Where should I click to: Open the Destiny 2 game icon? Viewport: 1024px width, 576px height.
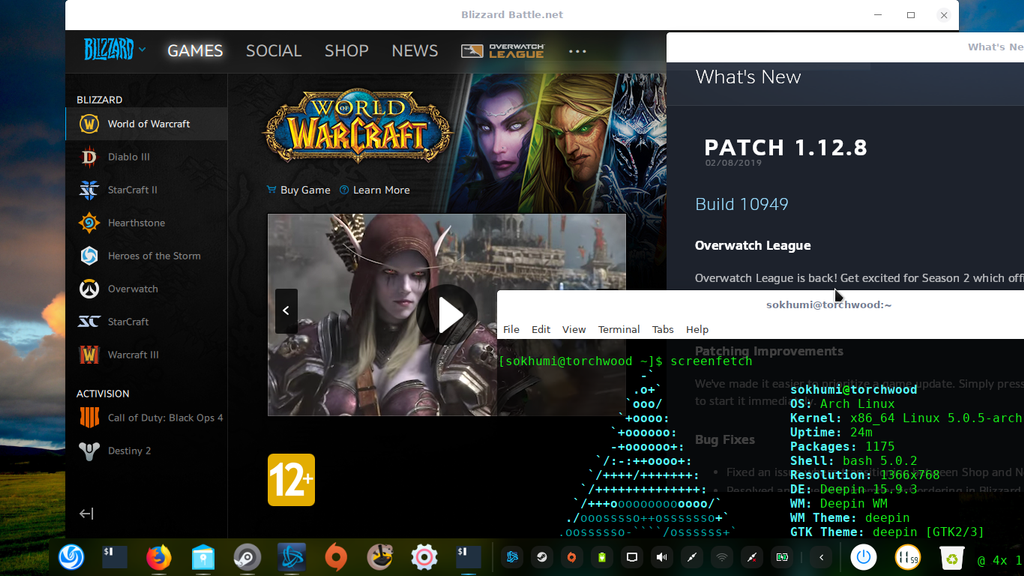pyautogui.click(x=89, y=451)
